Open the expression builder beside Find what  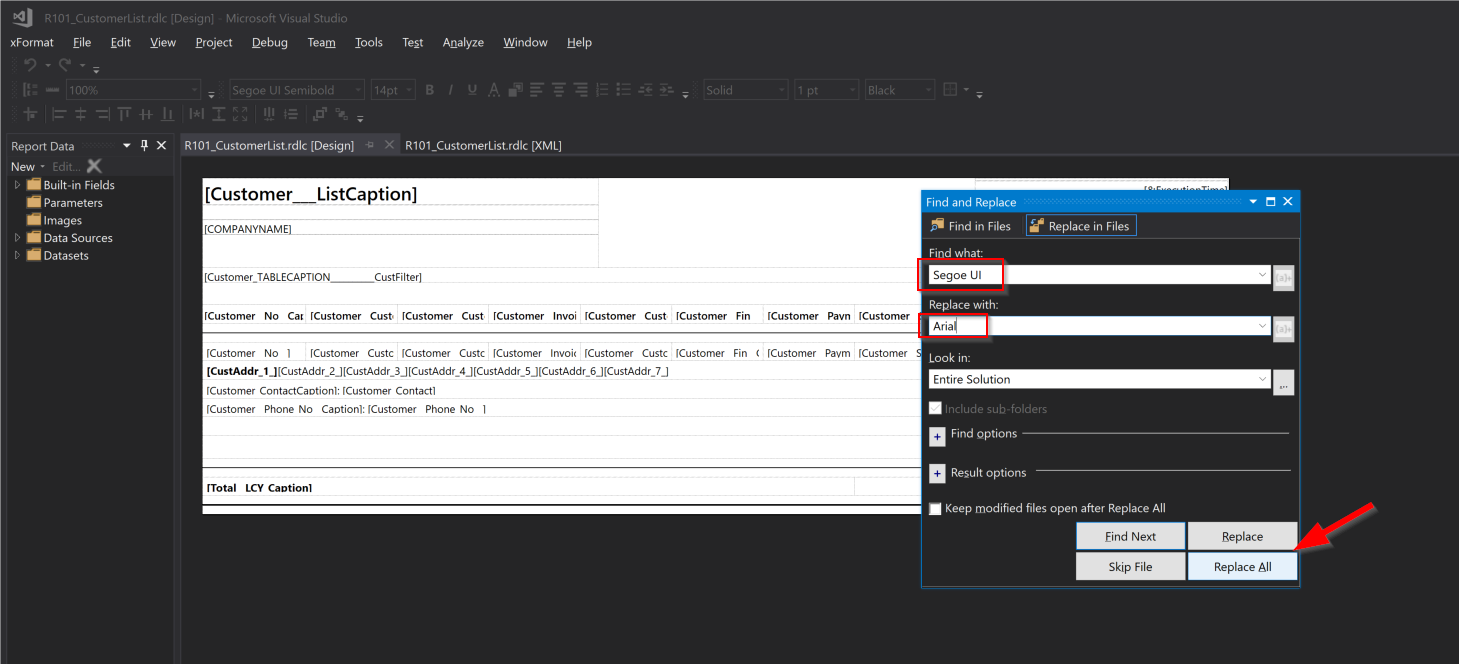1284,277
